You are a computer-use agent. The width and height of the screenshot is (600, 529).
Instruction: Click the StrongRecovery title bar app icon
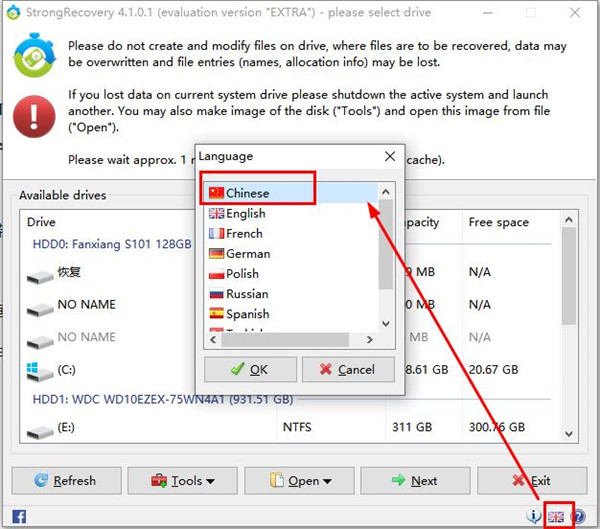(x=13, y=13)
